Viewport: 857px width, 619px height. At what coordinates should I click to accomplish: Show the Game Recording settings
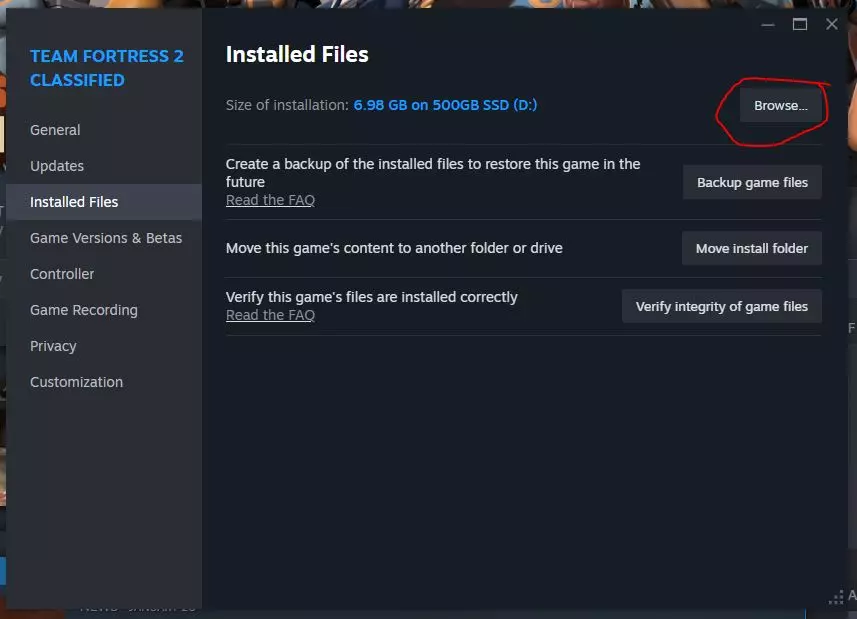tap(84, 310)
